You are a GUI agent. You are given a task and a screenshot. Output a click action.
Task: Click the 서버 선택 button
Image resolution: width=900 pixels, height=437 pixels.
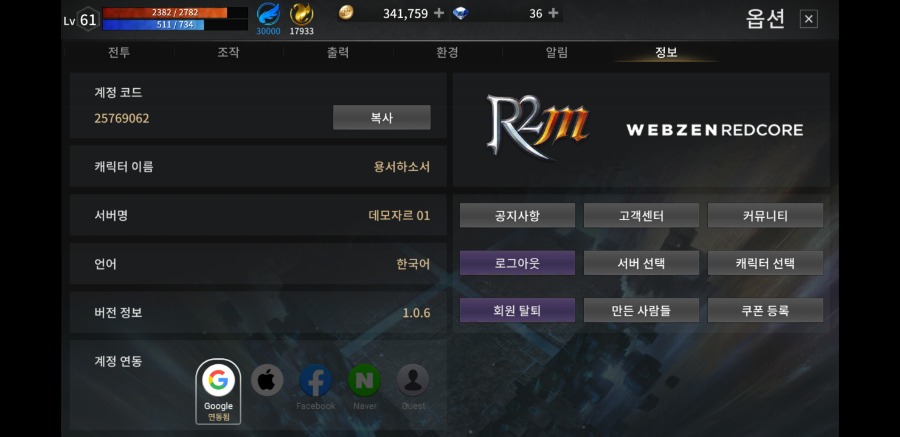point(641,263)
